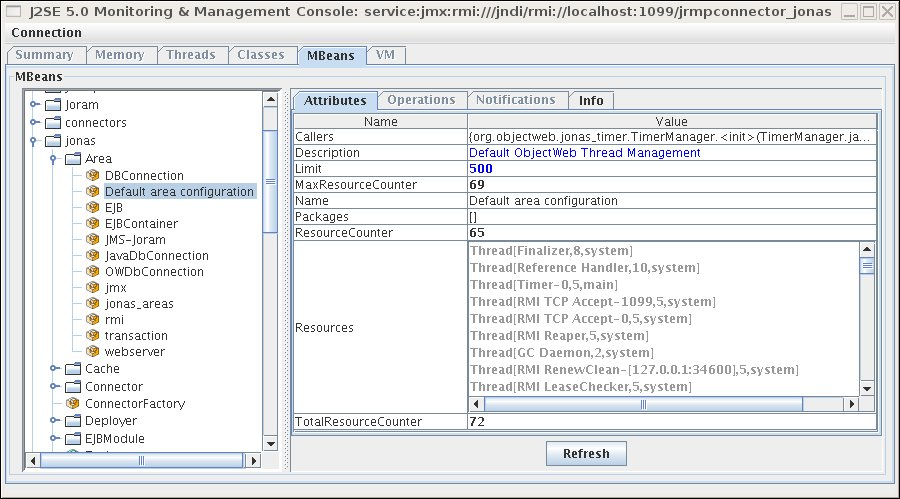Viewport: 900px width, 499px height.
Task: Expand the Deployer tree node
Action: point(54,421)
